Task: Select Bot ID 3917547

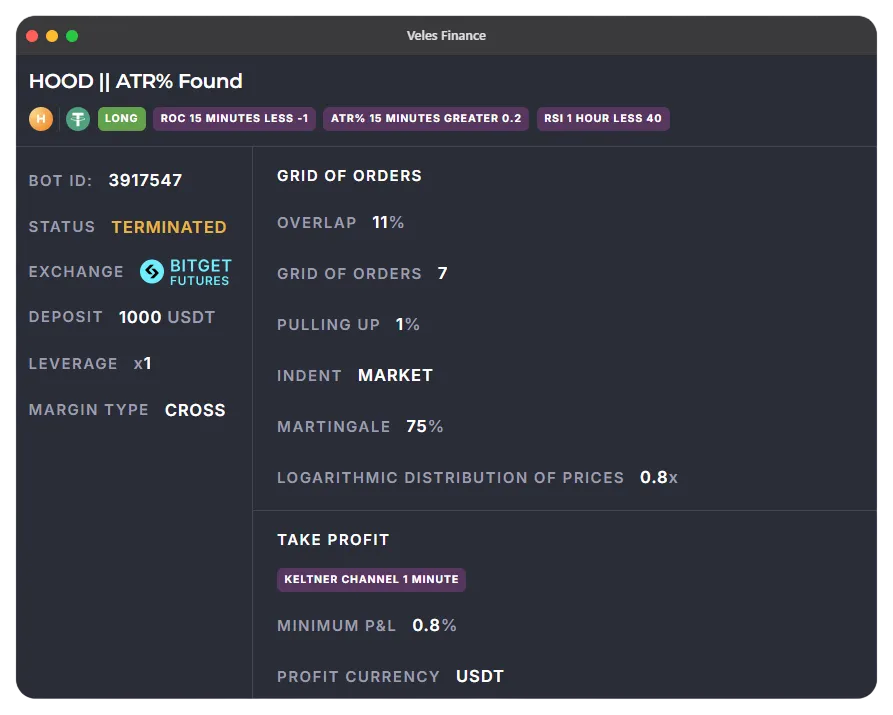Action: 145,180
